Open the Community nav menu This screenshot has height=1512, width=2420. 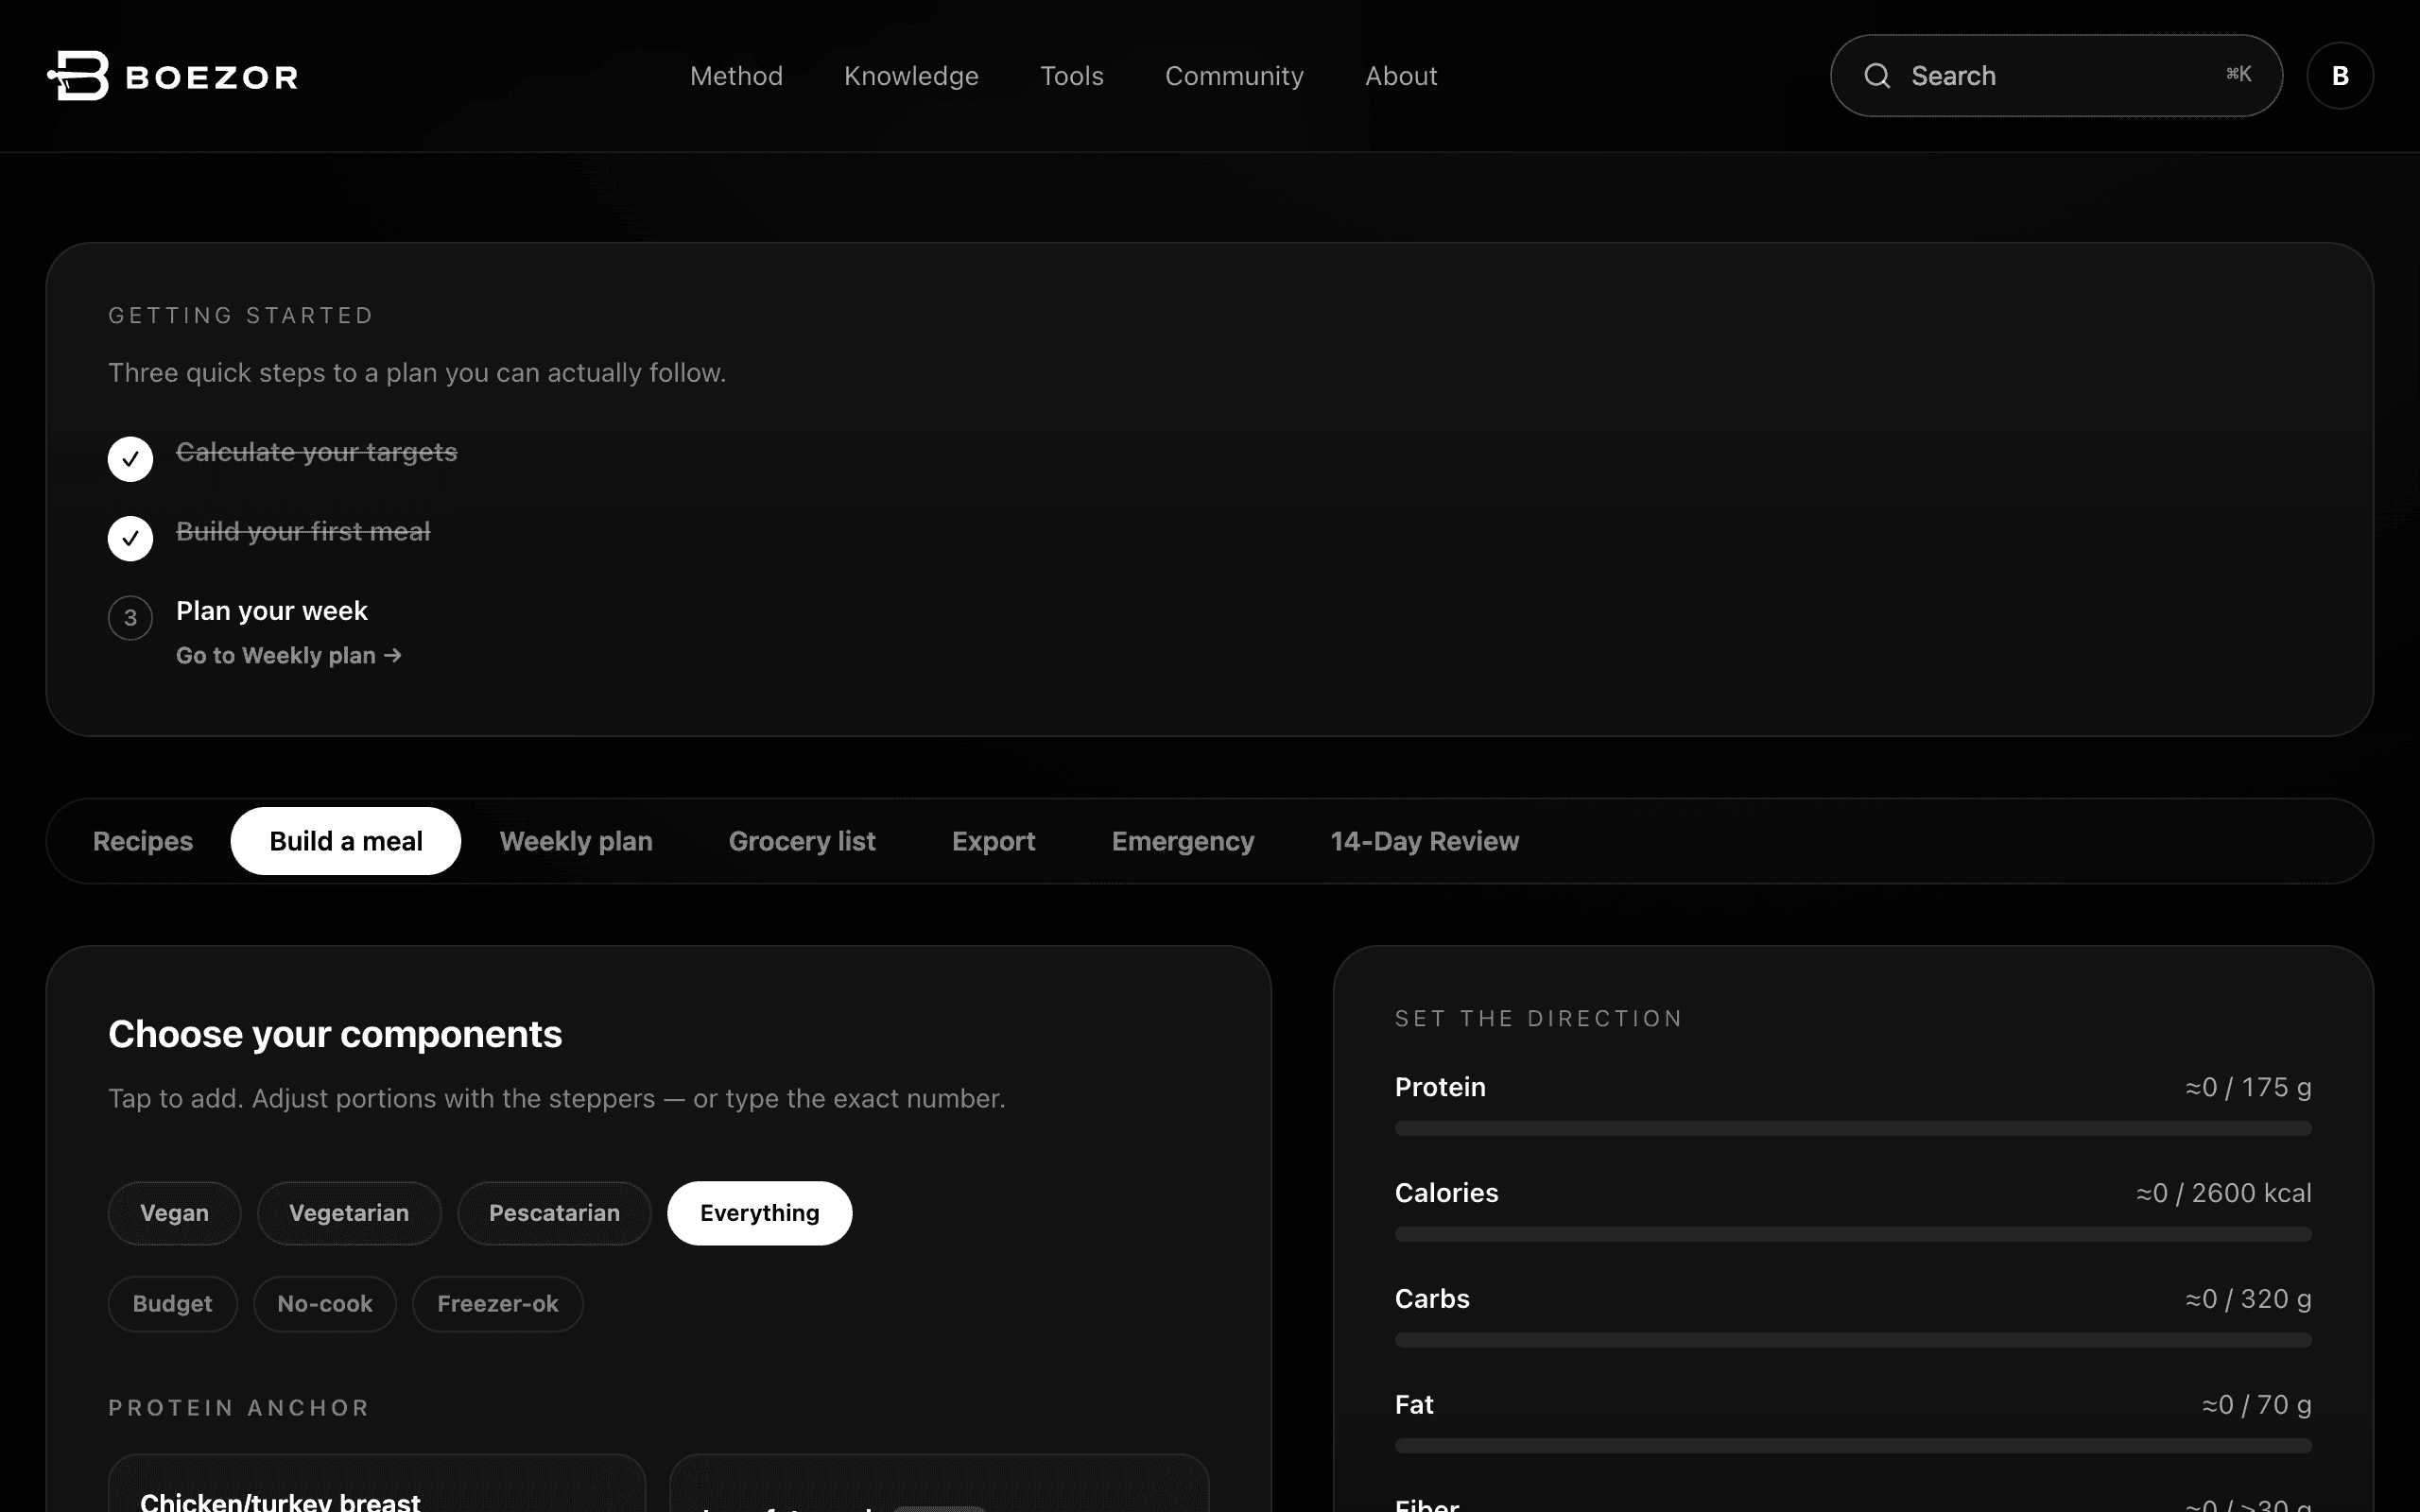click(x=1234, y=76)
